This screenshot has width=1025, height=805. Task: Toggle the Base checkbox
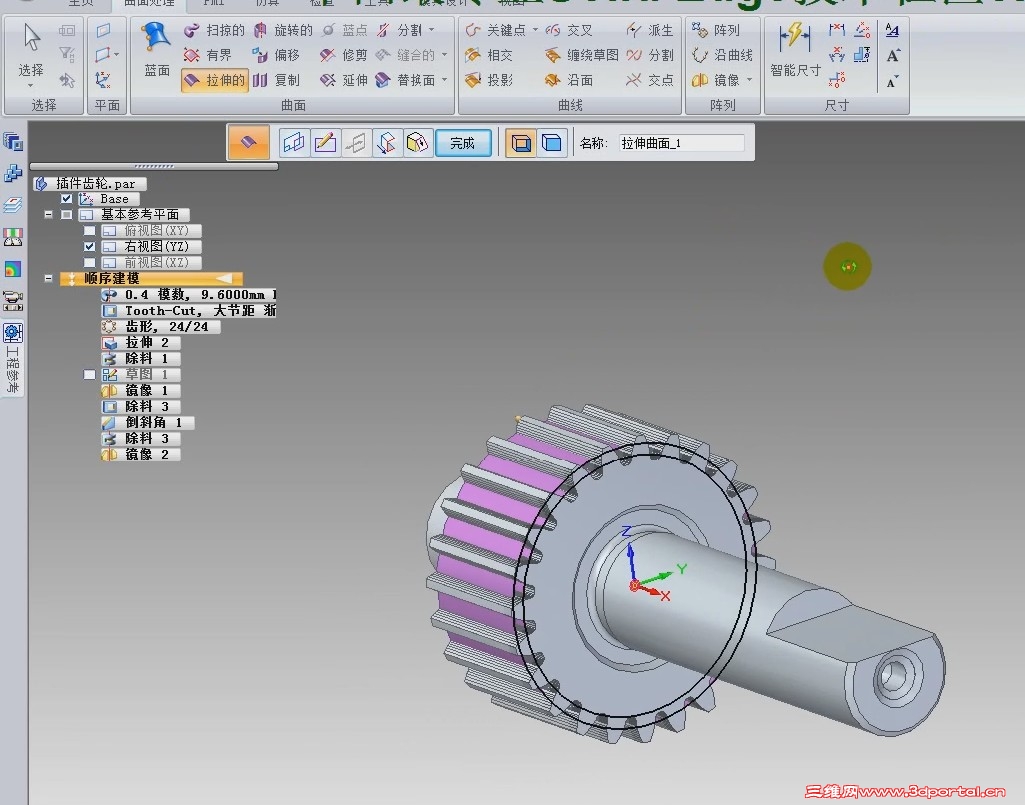67,198
